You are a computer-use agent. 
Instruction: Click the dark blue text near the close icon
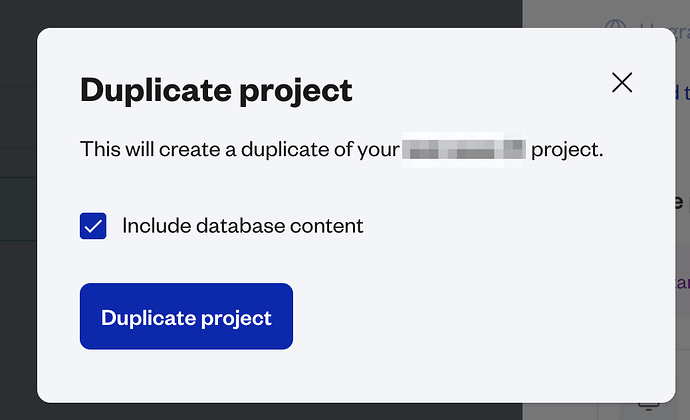683,92
